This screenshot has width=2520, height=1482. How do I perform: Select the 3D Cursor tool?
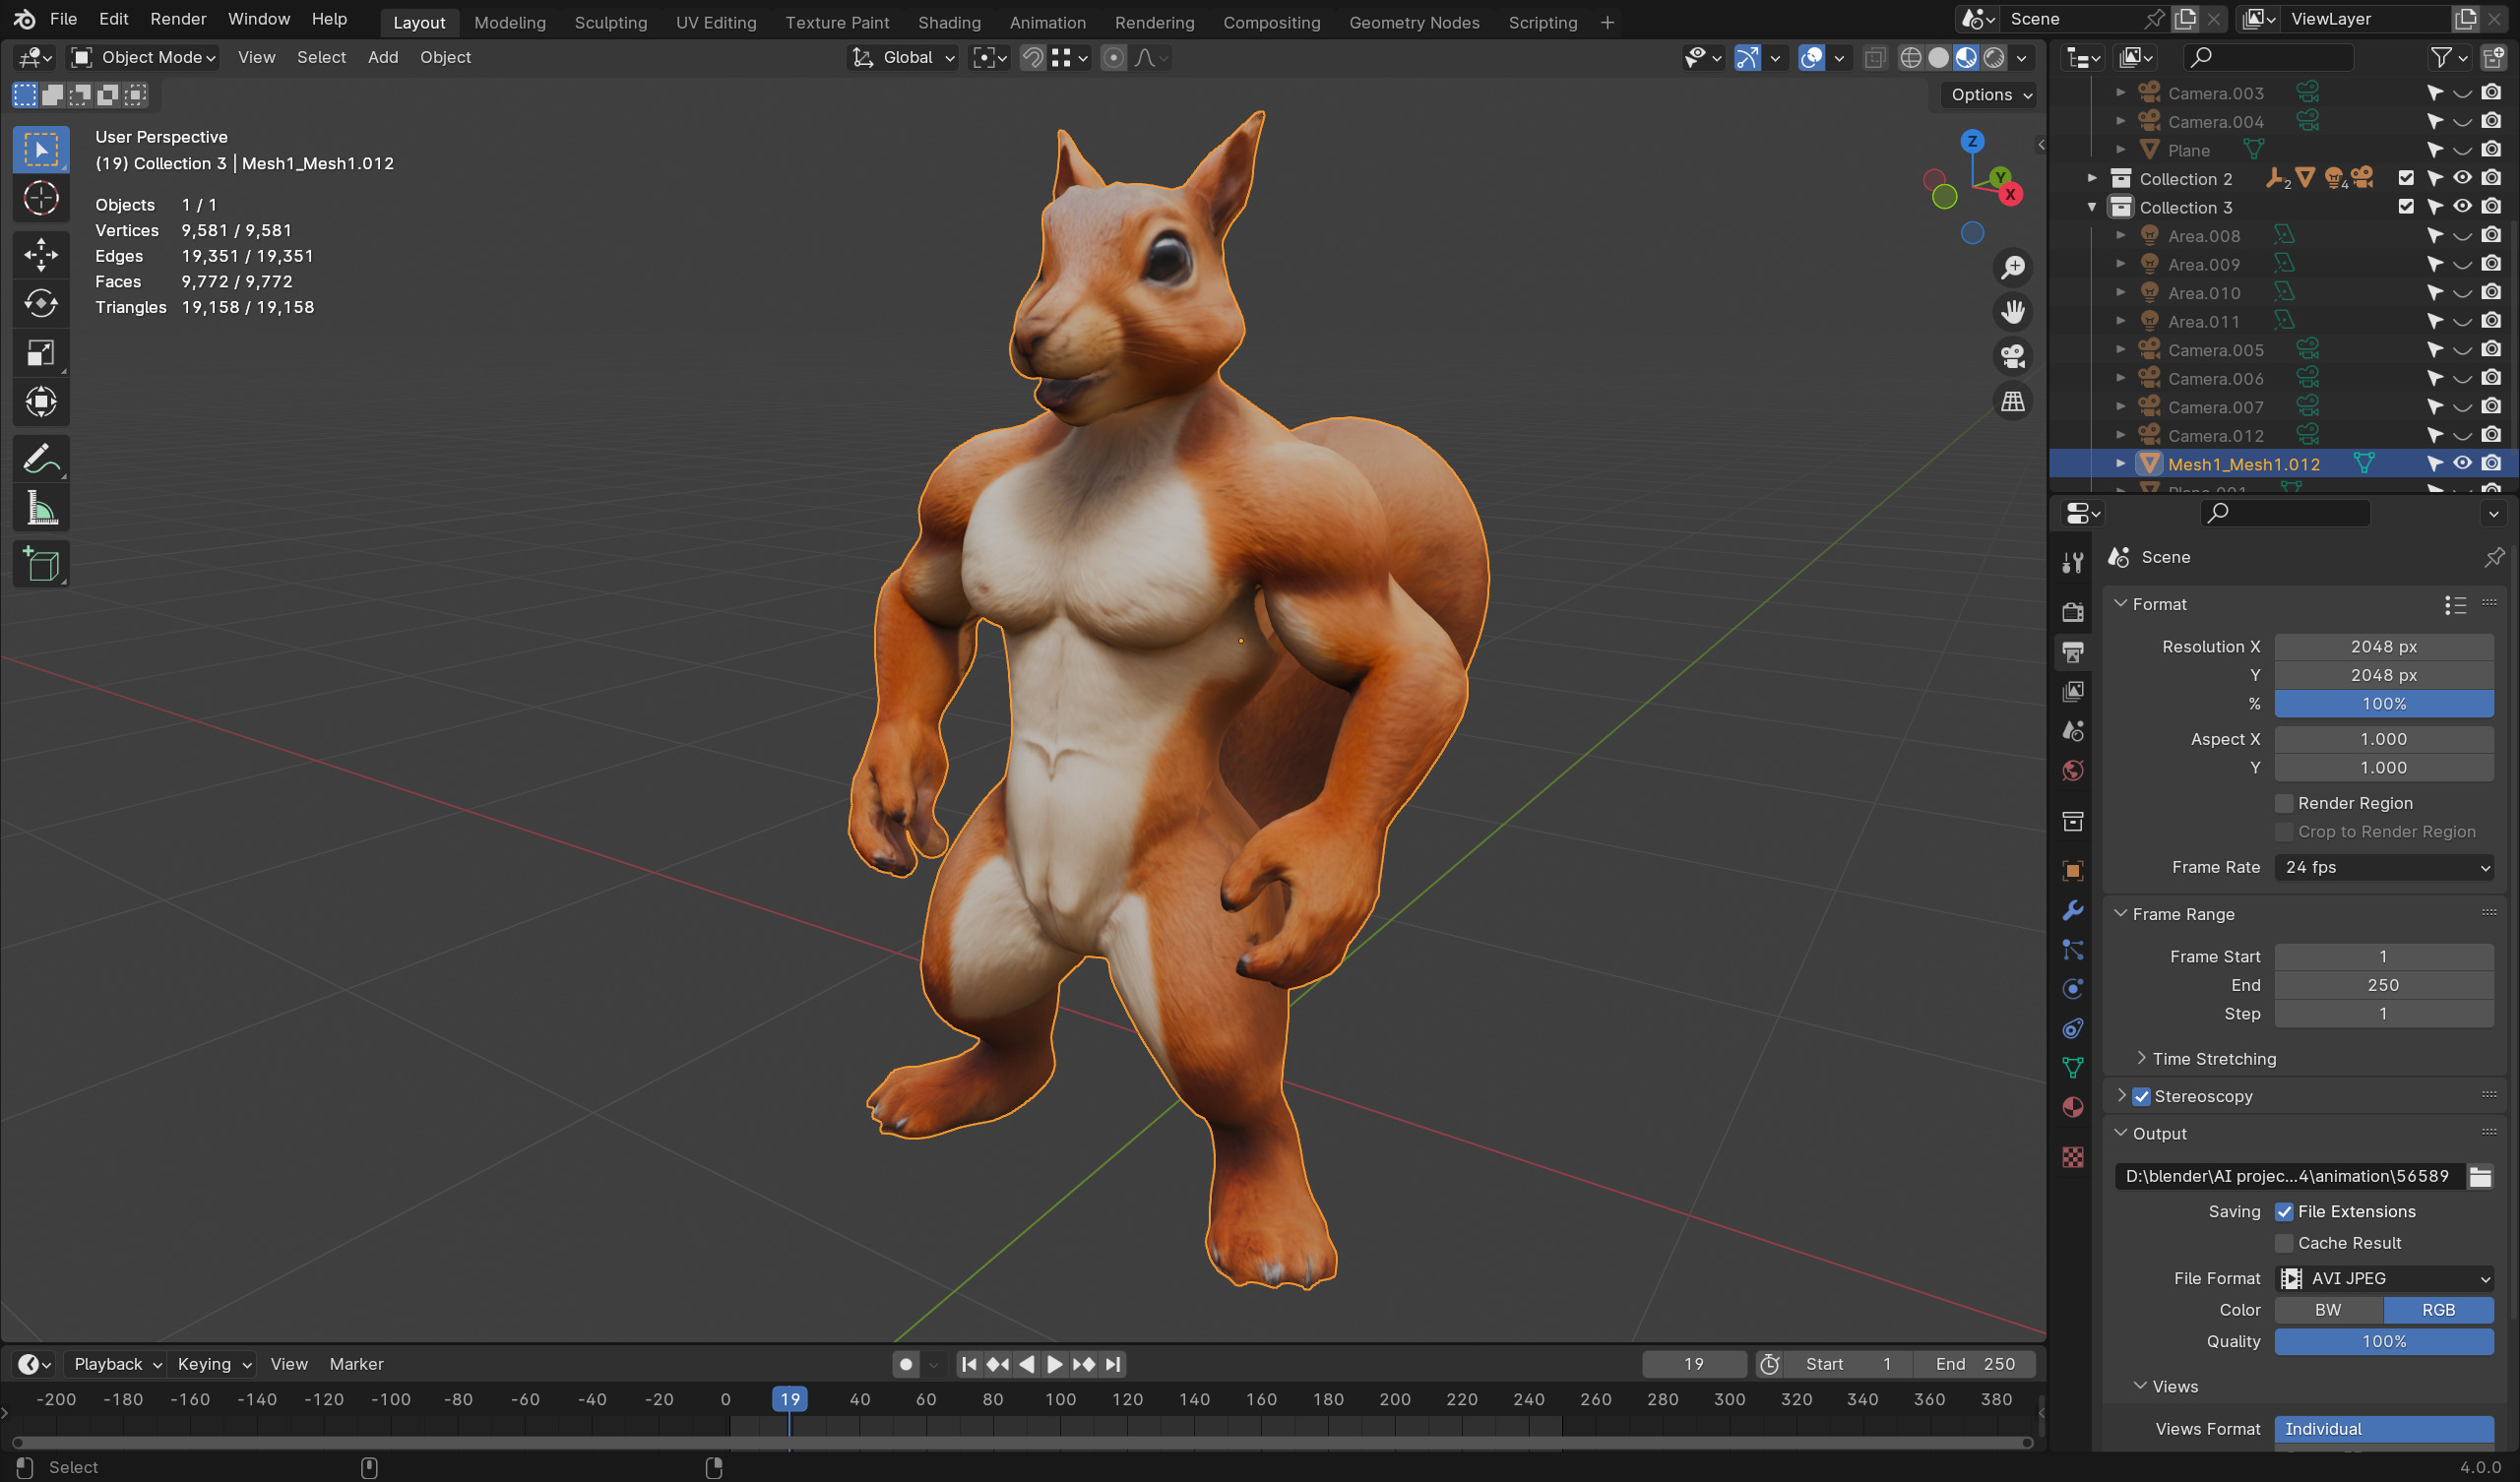tap(41, 199)
